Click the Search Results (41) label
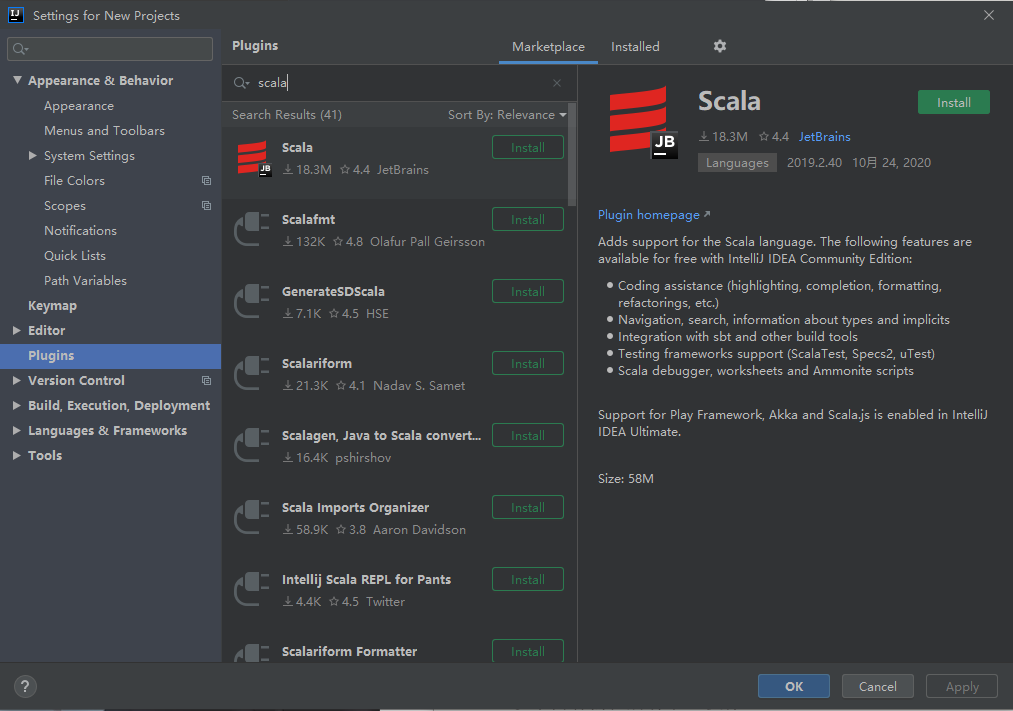 click(287, 114)
